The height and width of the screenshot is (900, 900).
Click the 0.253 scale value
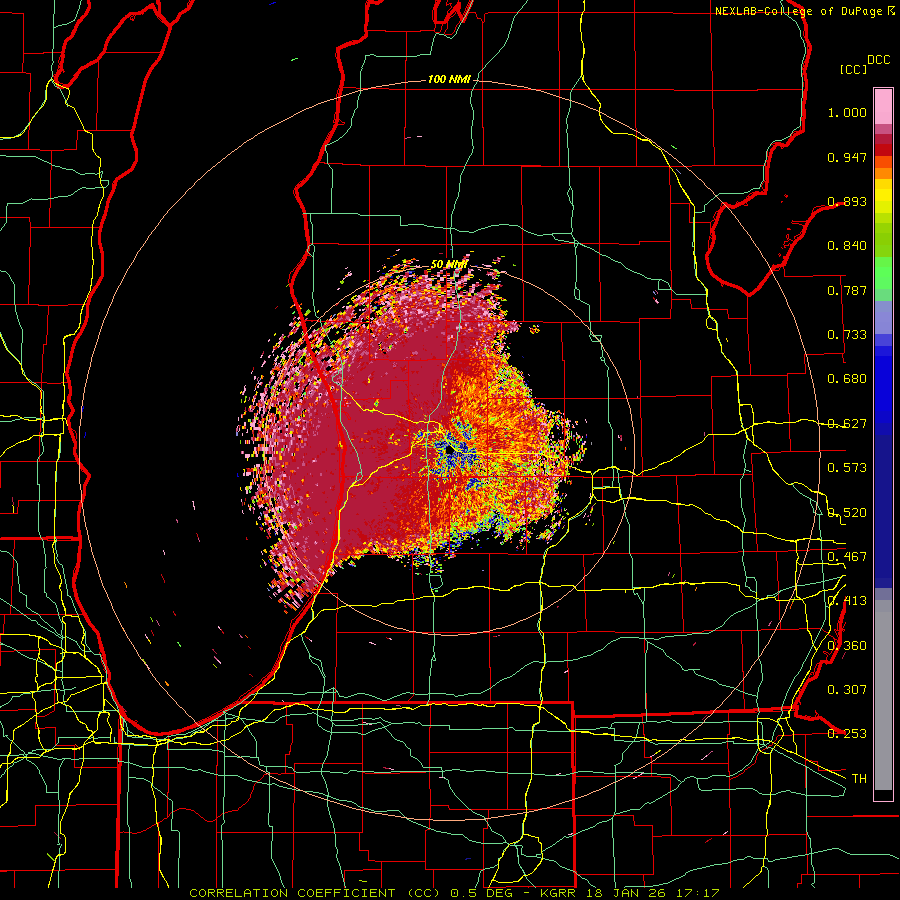coord(847,734)
